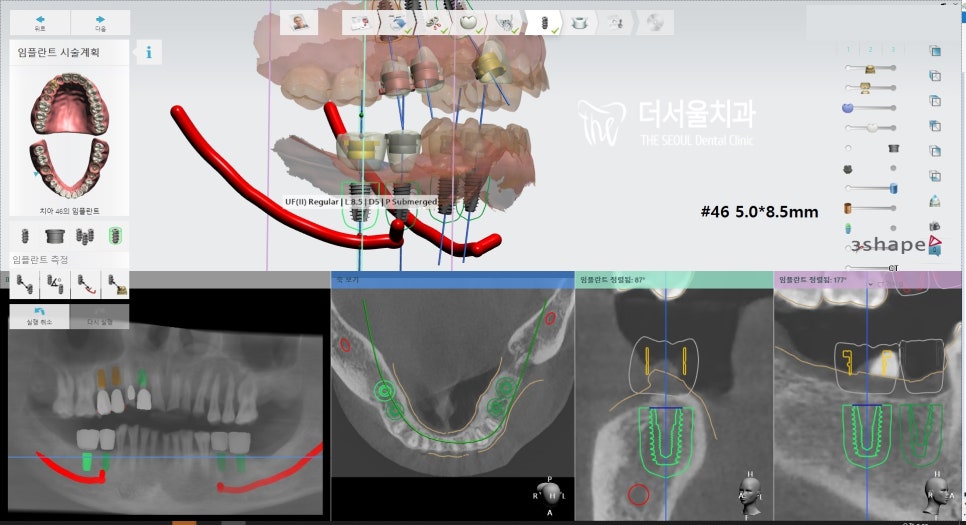
Task: Click the topmost 3D view cube icon
Action: point(934,51)
